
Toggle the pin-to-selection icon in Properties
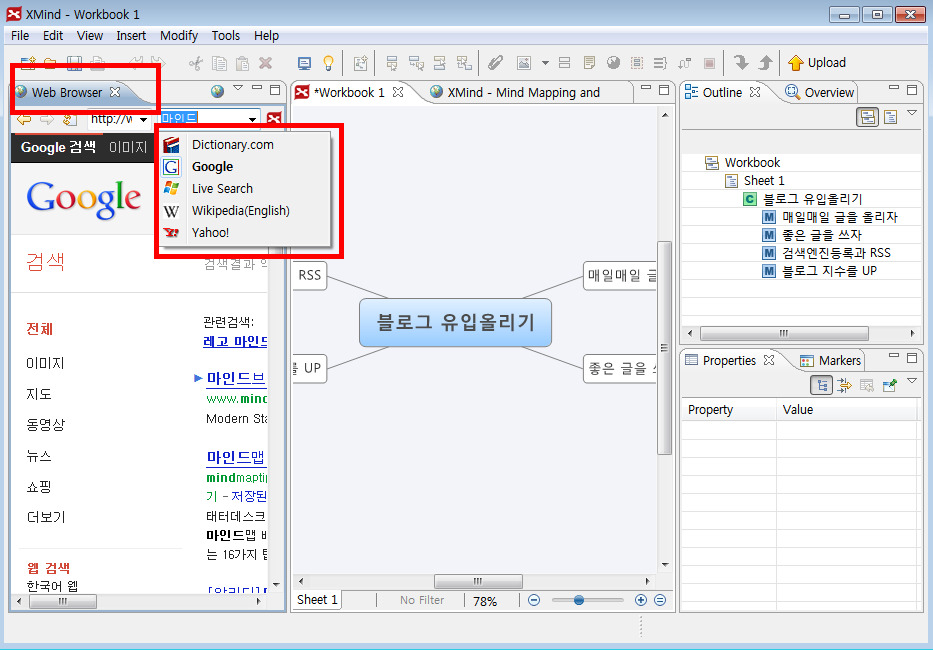pos(890,385)
